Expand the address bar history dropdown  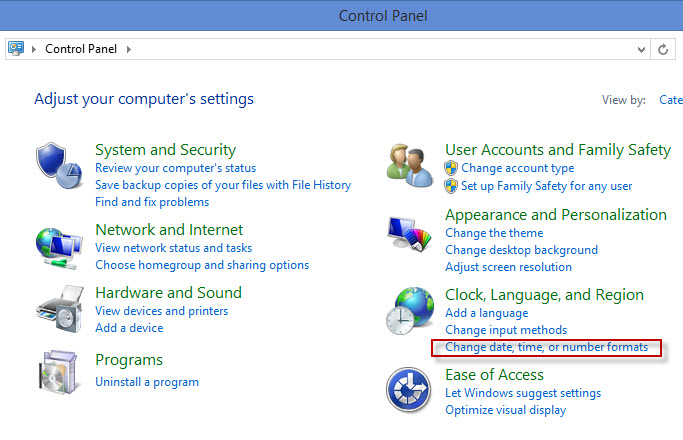point(641,49)
